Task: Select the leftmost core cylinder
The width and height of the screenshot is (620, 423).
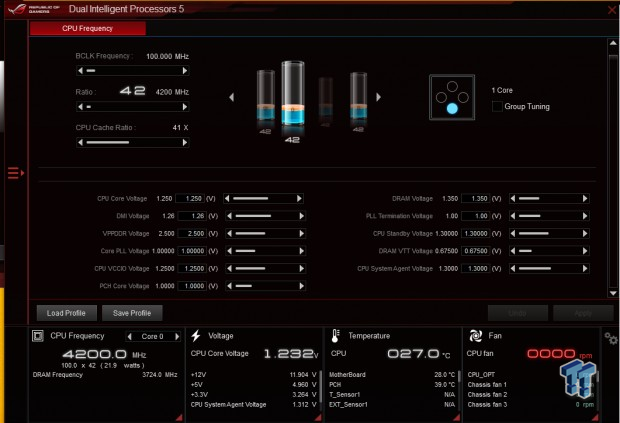Action: click(266, 95)
